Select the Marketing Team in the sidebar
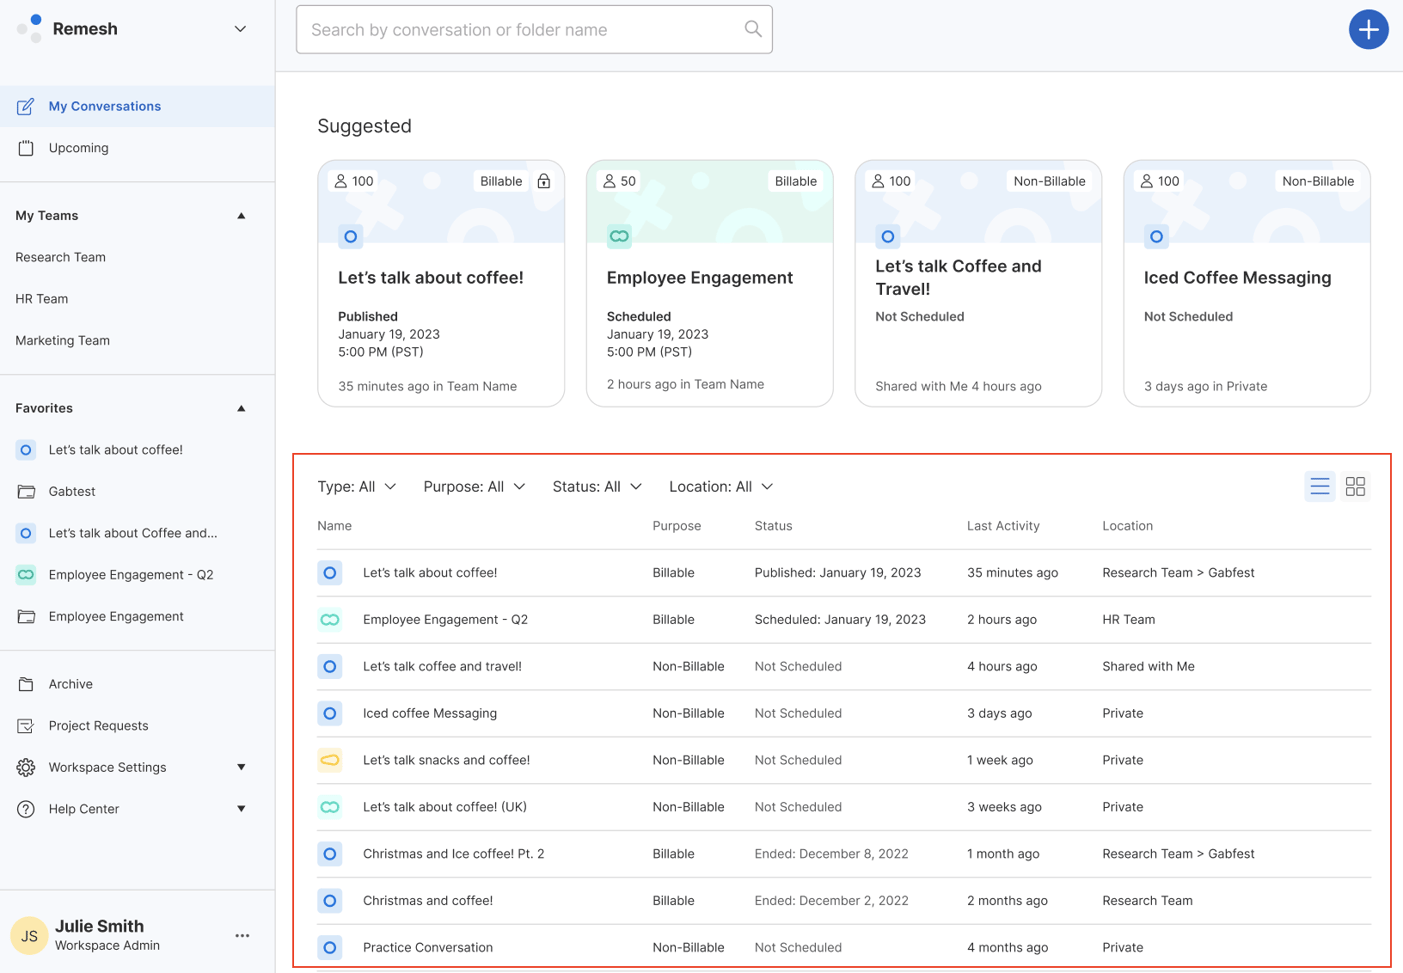 (62, 340)
